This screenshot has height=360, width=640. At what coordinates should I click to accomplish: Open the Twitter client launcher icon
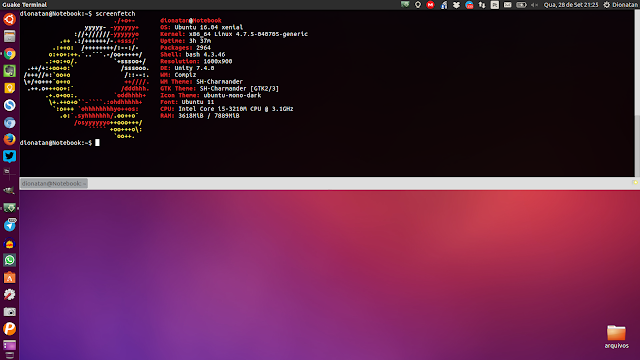coord(9,157)
